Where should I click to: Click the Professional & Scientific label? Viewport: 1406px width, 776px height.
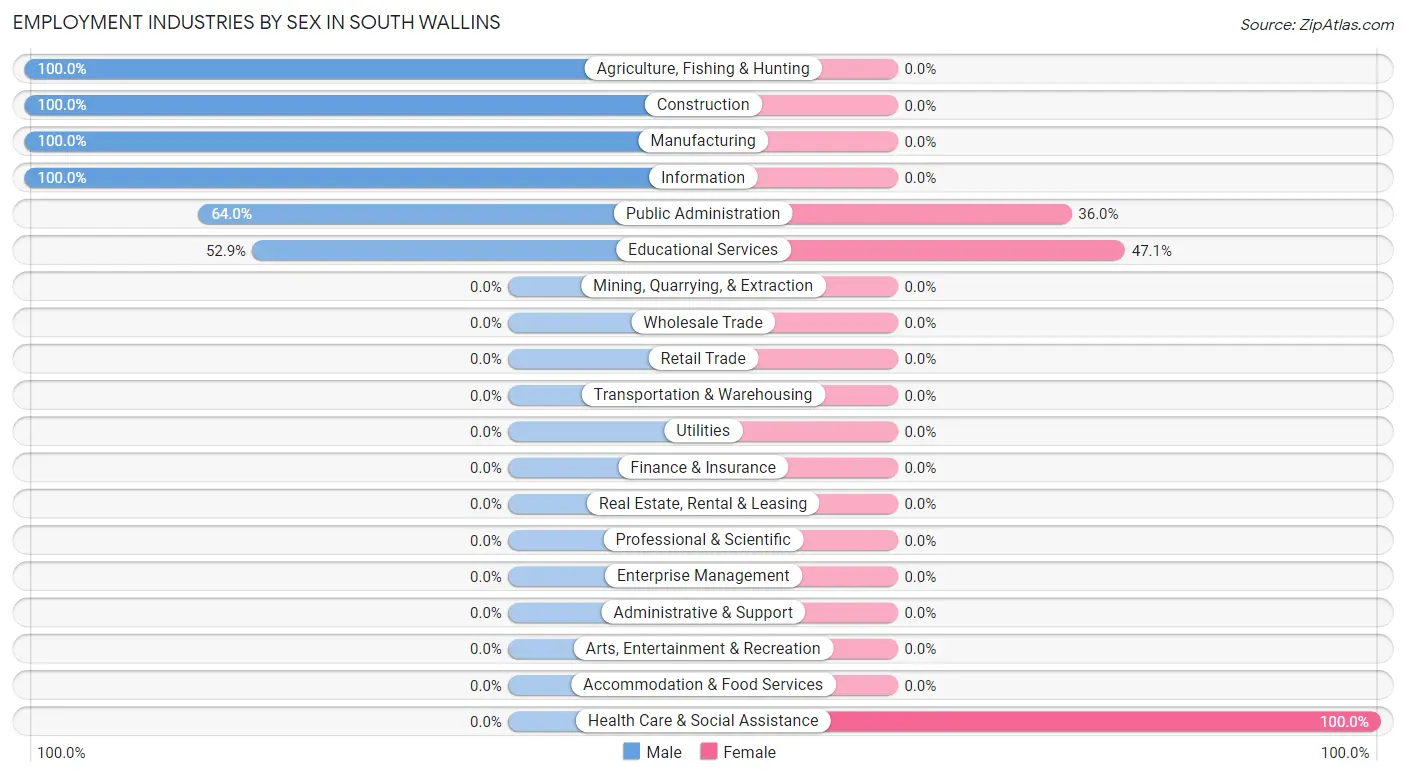coord(703,540)
